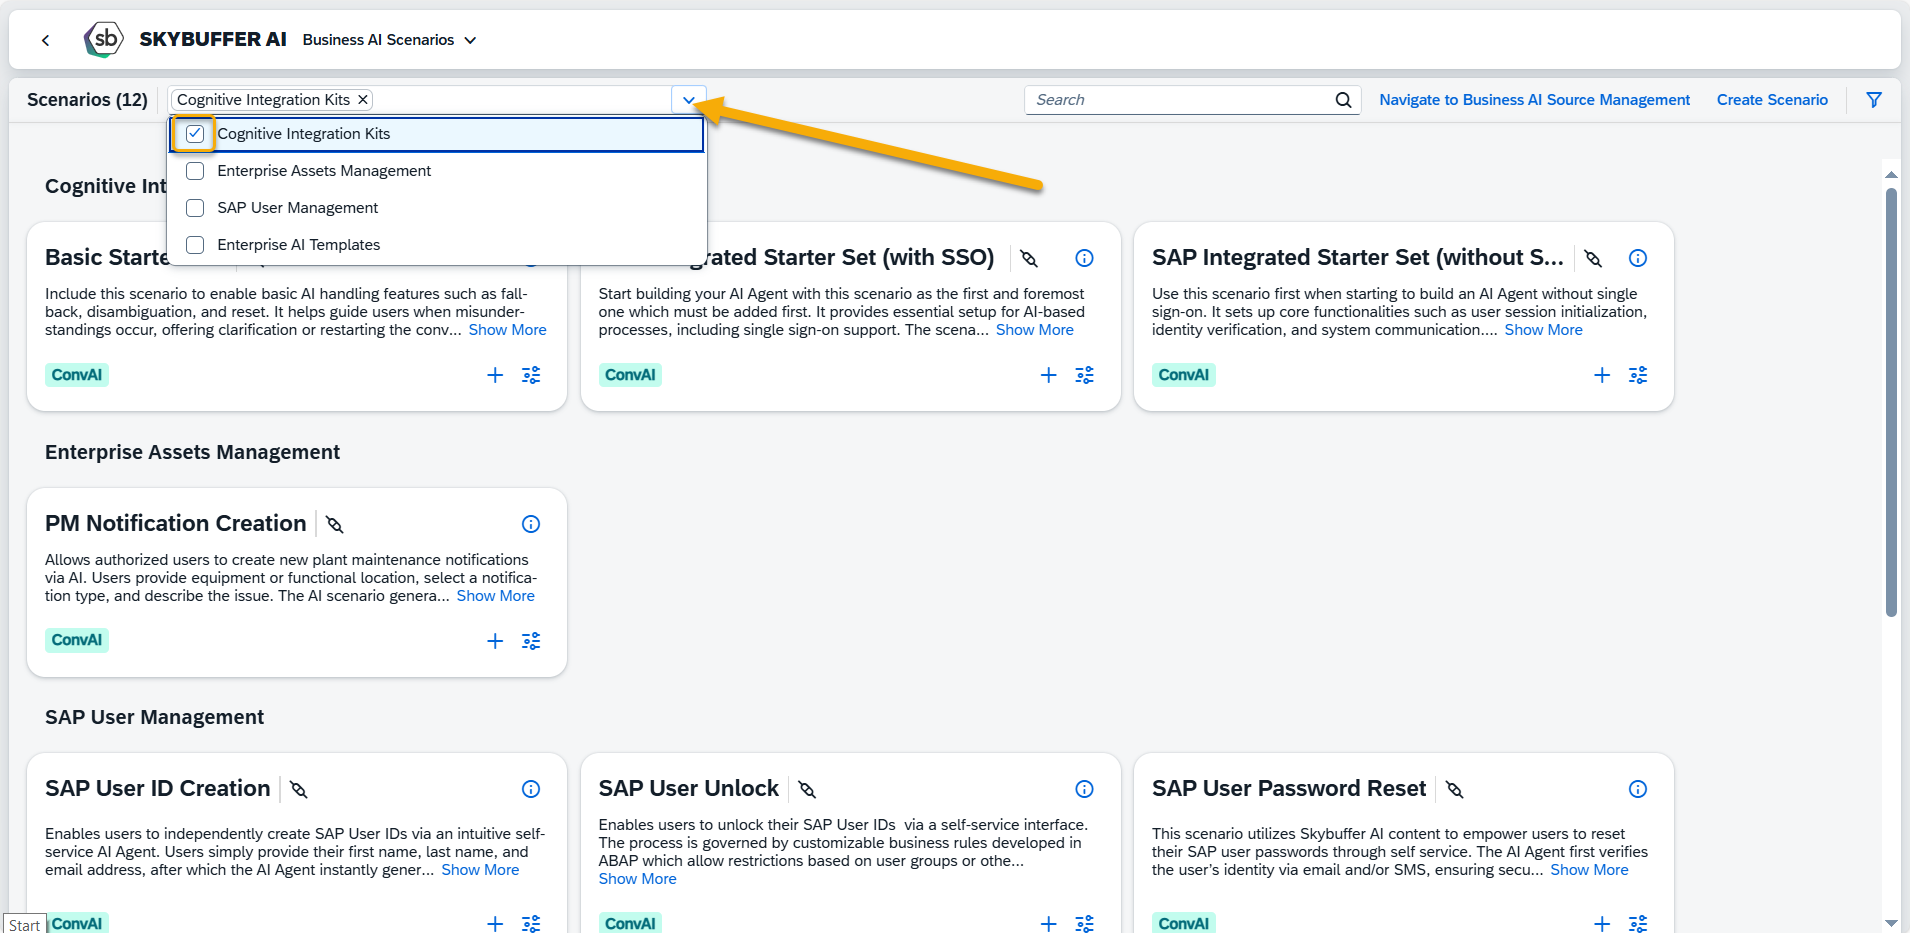
Task: Click ConvAI tag on Starter Set without SSO
Action: tap(1184, 375)
